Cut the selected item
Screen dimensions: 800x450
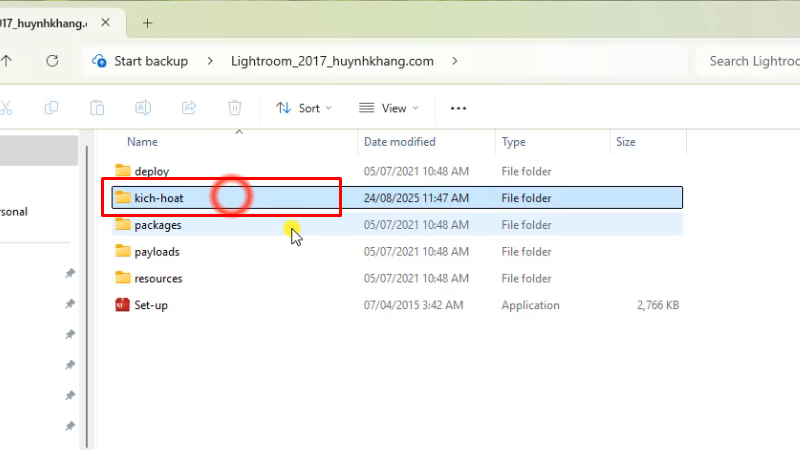(6, 108)
